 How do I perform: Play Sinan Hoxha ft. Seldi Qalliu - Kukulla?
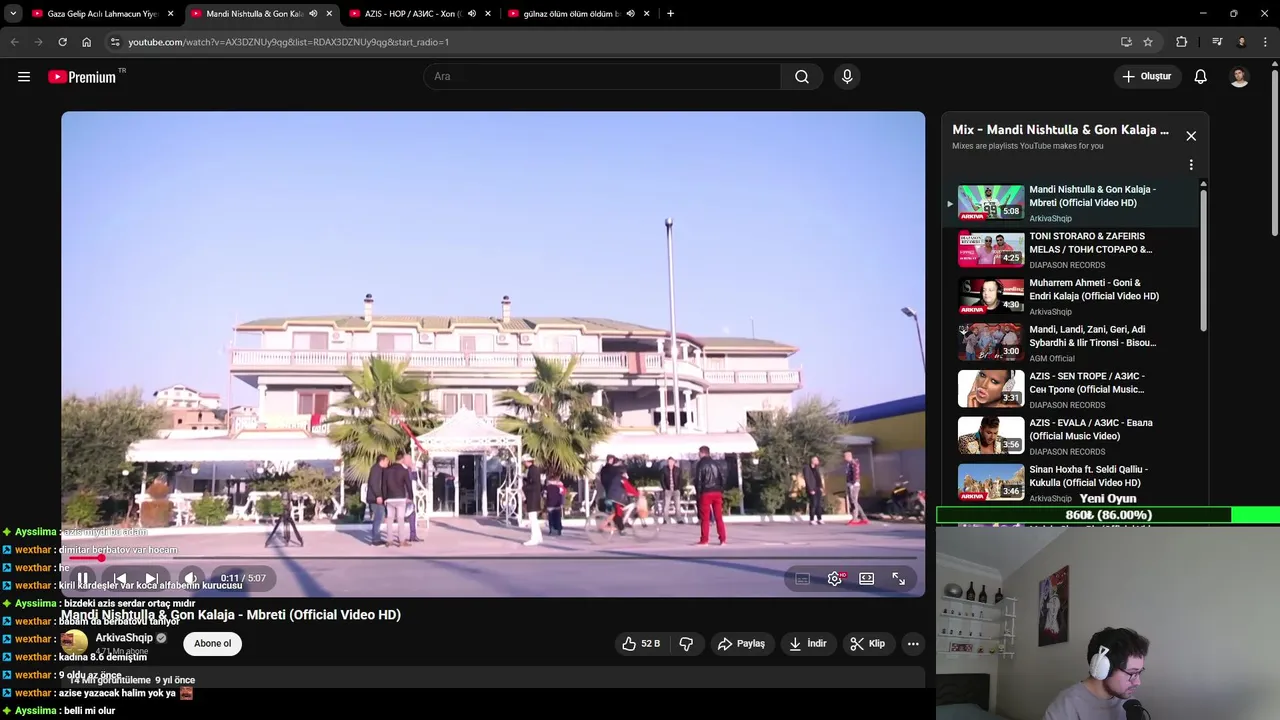click(x=1072, y=483)
